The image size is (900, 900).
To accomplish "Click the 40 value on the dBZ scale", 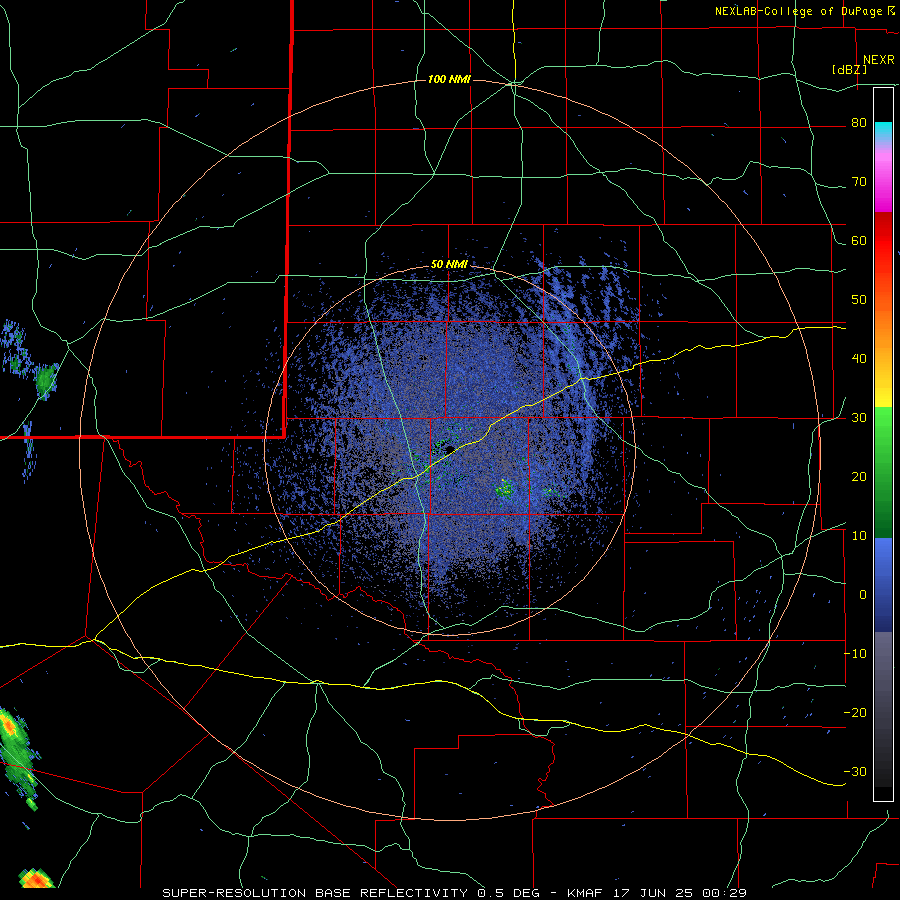I will pos(859,359).
